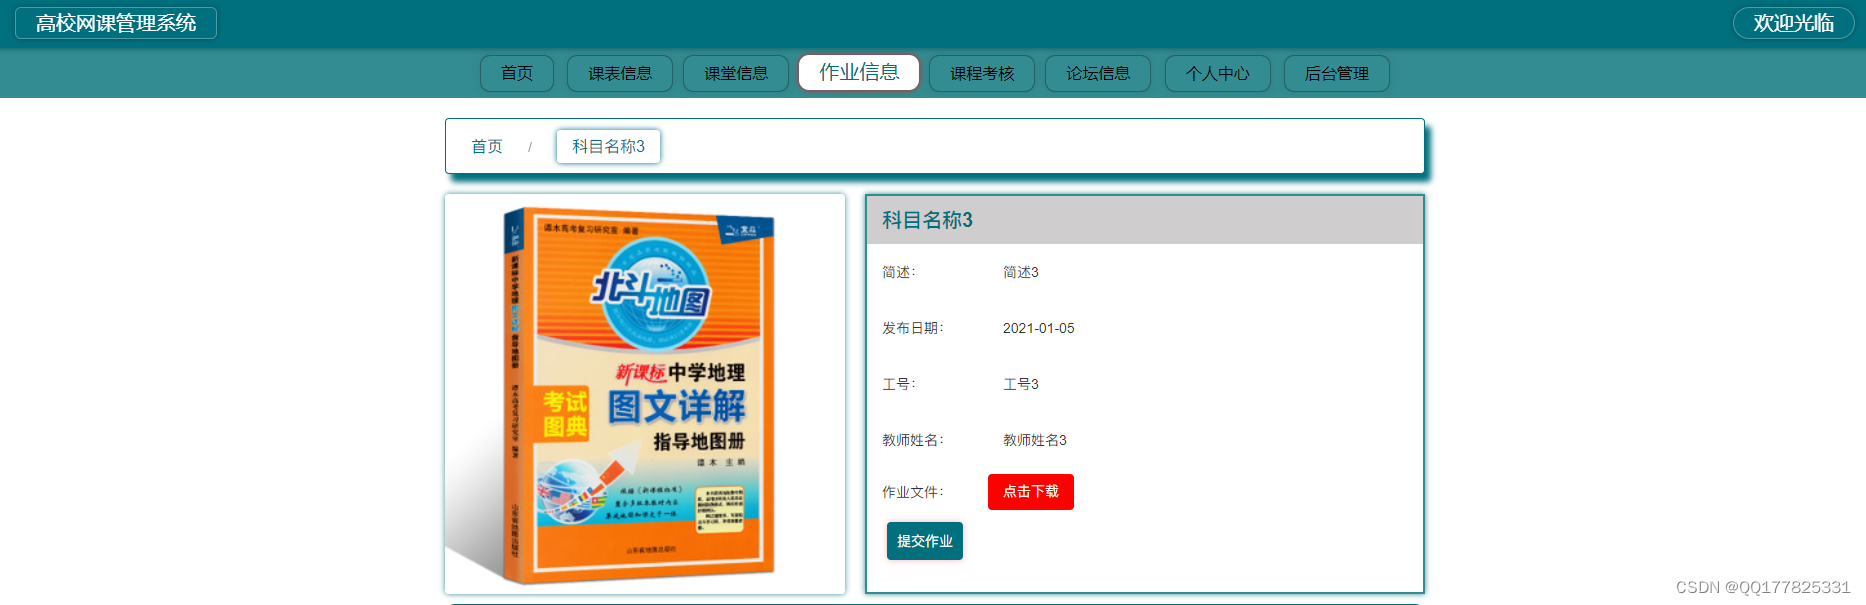Click the 简述3 description value
This screenshot has height=605, width=1866.
(1021, 272)
